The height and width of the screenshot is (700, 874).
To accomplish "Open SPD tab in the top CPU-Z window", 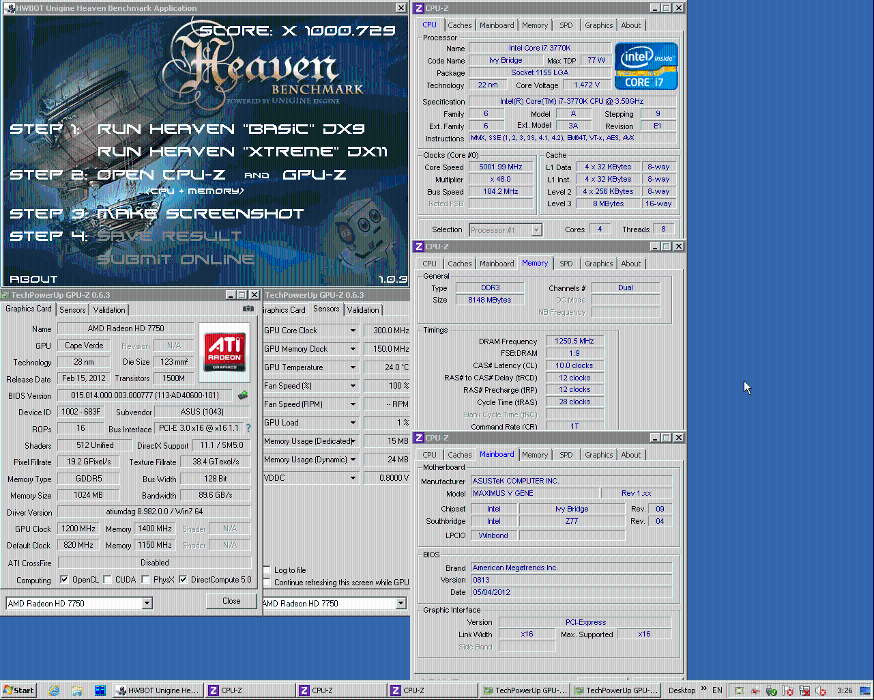I will (566, 25).
